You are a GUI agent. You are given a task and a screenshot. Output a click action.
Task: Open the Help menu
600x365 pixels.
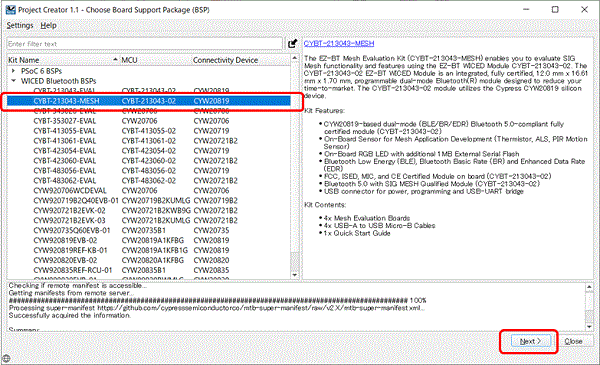pyautogui.click(x=49, y=25)
